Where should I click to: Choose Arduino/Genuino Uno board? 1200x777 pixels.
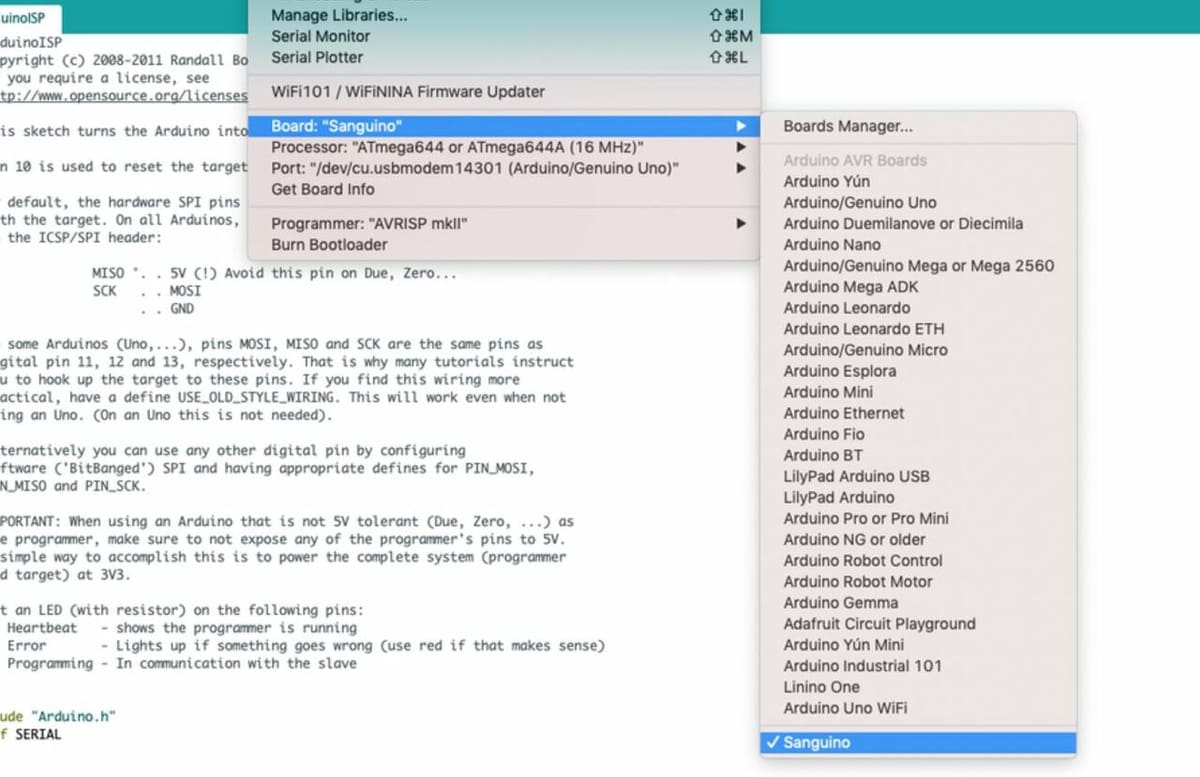918,202
